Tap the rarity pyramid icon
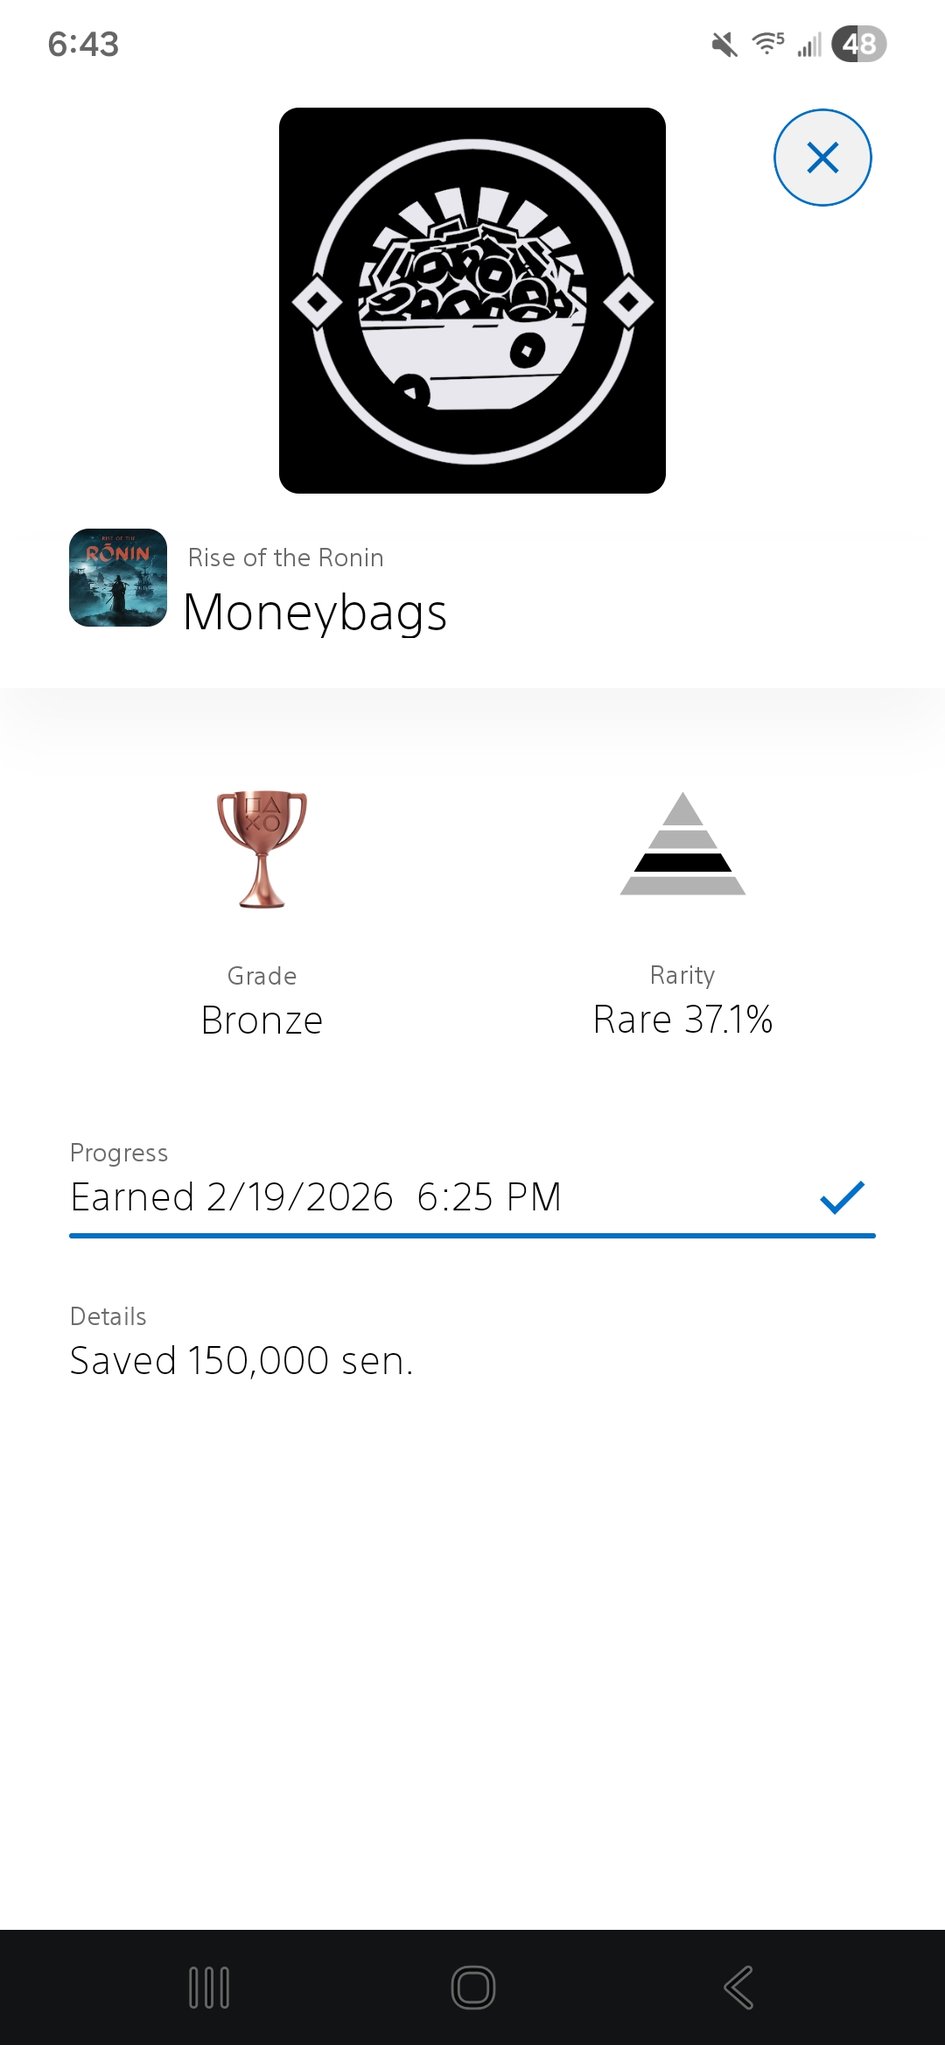The width and height of the screenshot is (945, 2048). click(x=683, y=844)
